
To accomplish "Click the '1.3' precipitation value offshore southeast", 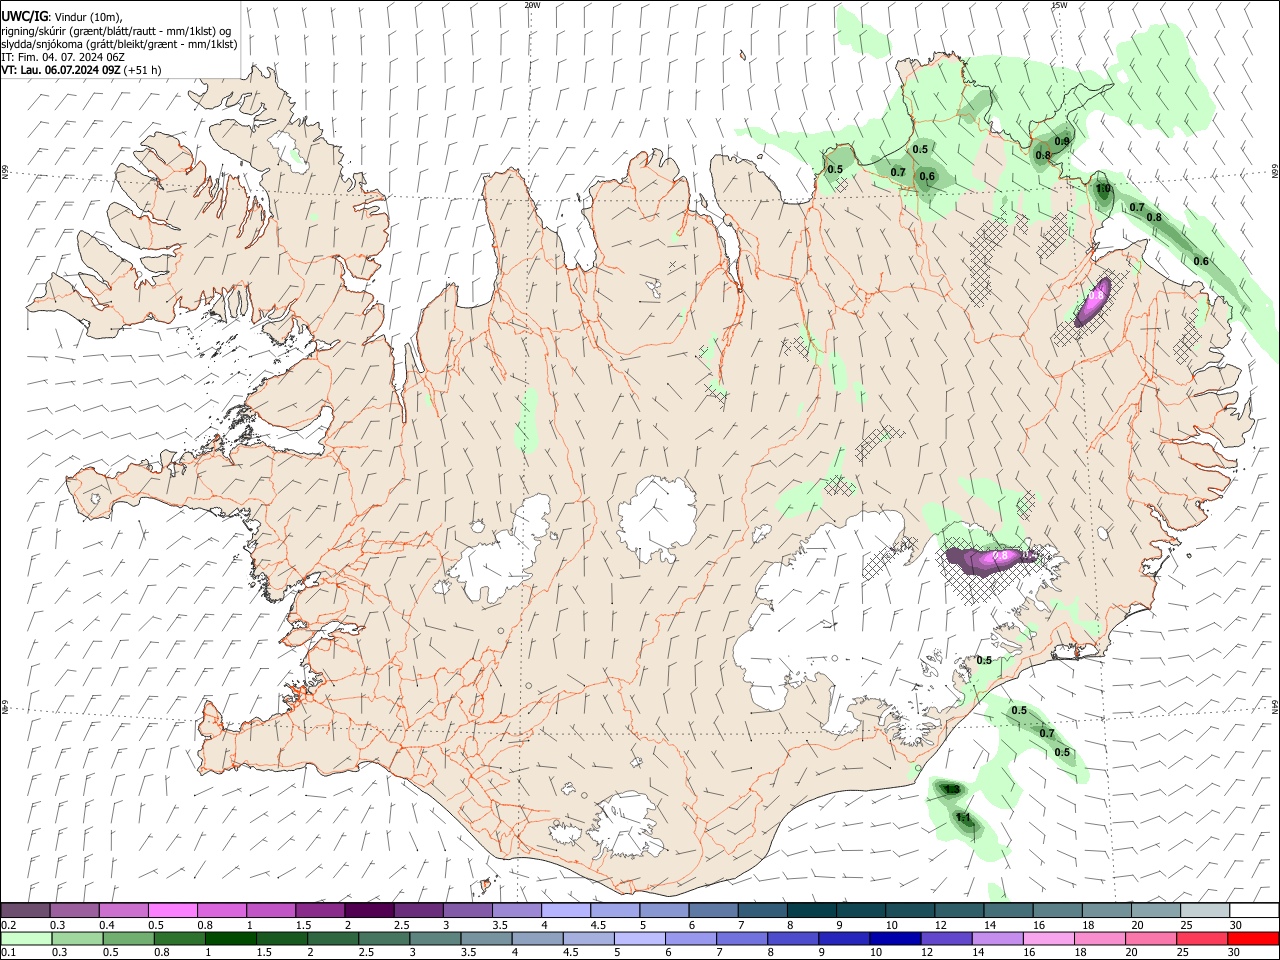I will 952,790.
